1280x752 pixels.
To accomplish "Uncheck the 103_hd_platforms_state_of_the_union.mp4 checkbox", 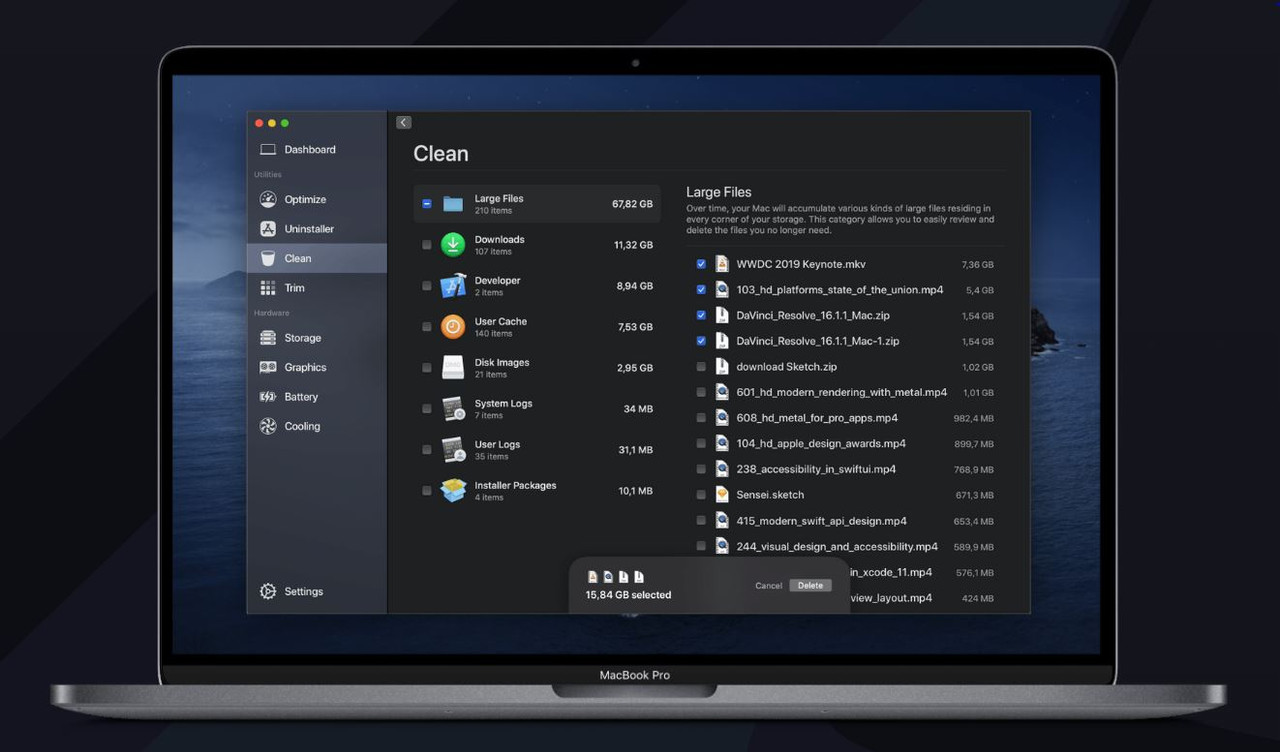I will pyautogui.click(x=701, y=290).
